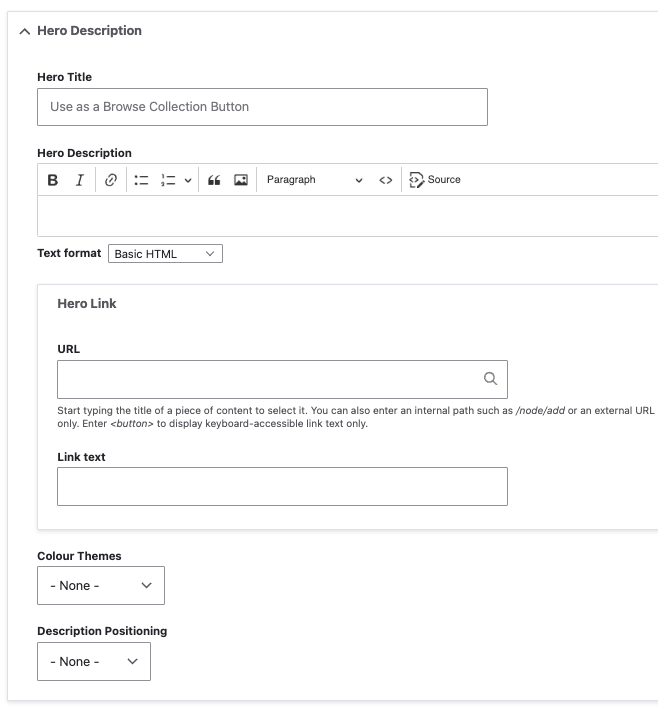
Task: Click the Link text label
Action: coord(81,457)
